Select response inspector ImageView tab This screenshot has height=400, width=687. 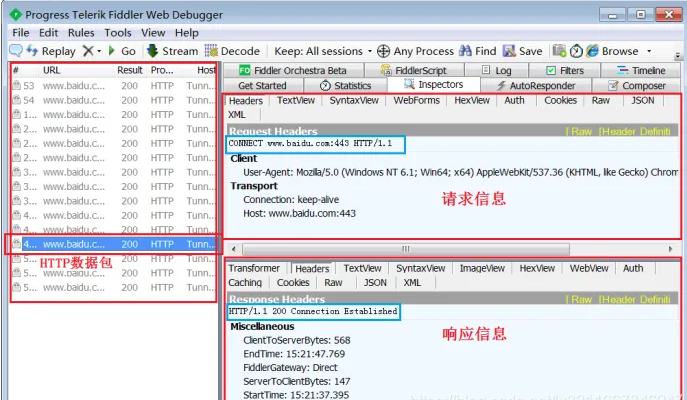[482, 268]
